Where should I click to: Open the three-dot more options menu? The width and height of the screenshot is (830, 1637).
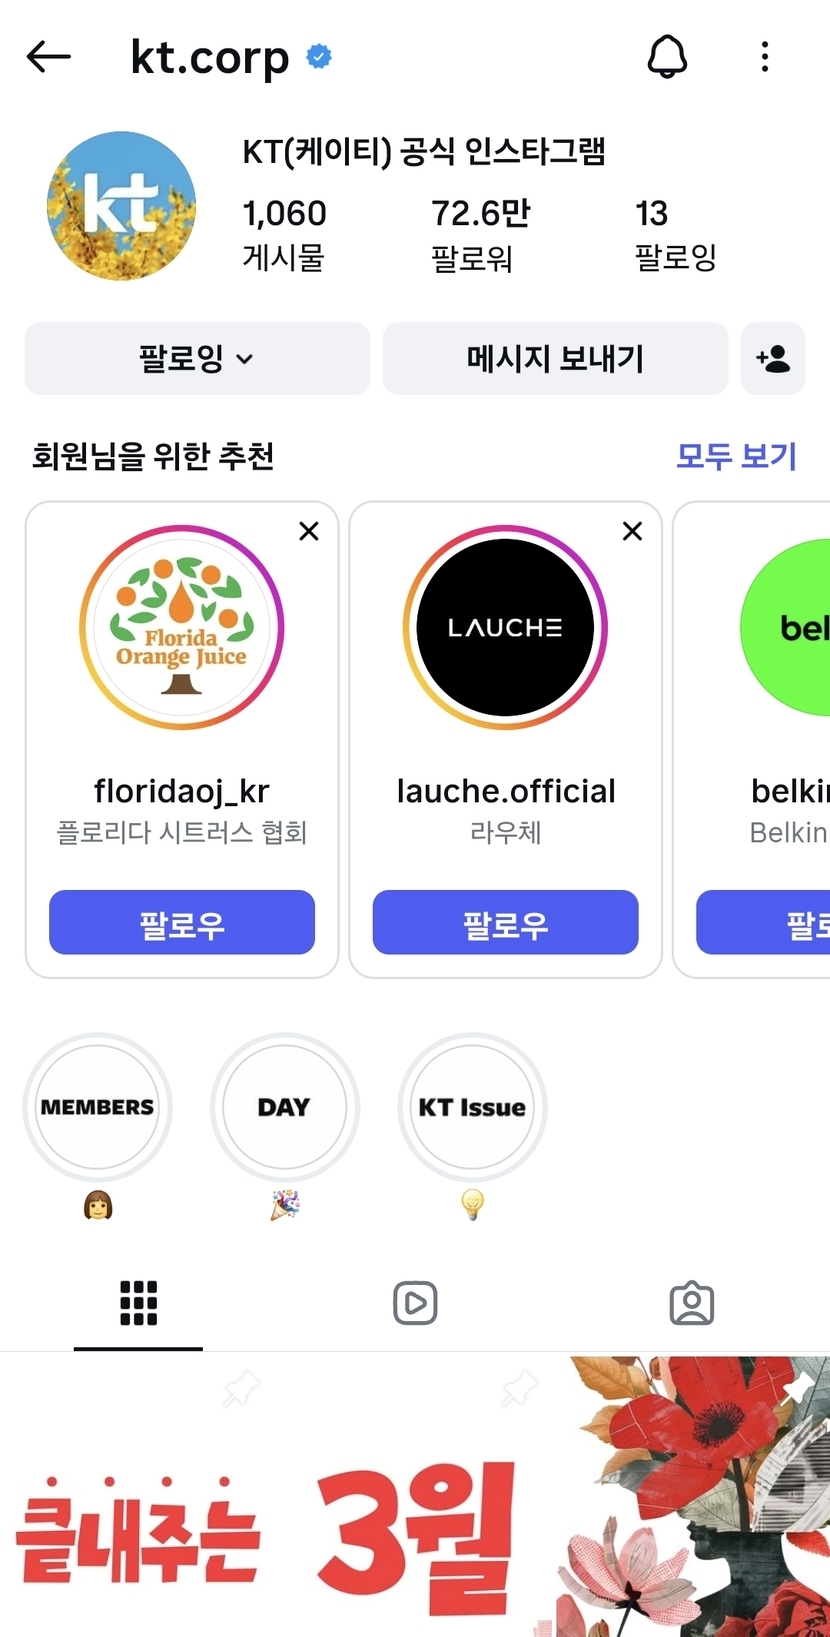click(765, 57)
